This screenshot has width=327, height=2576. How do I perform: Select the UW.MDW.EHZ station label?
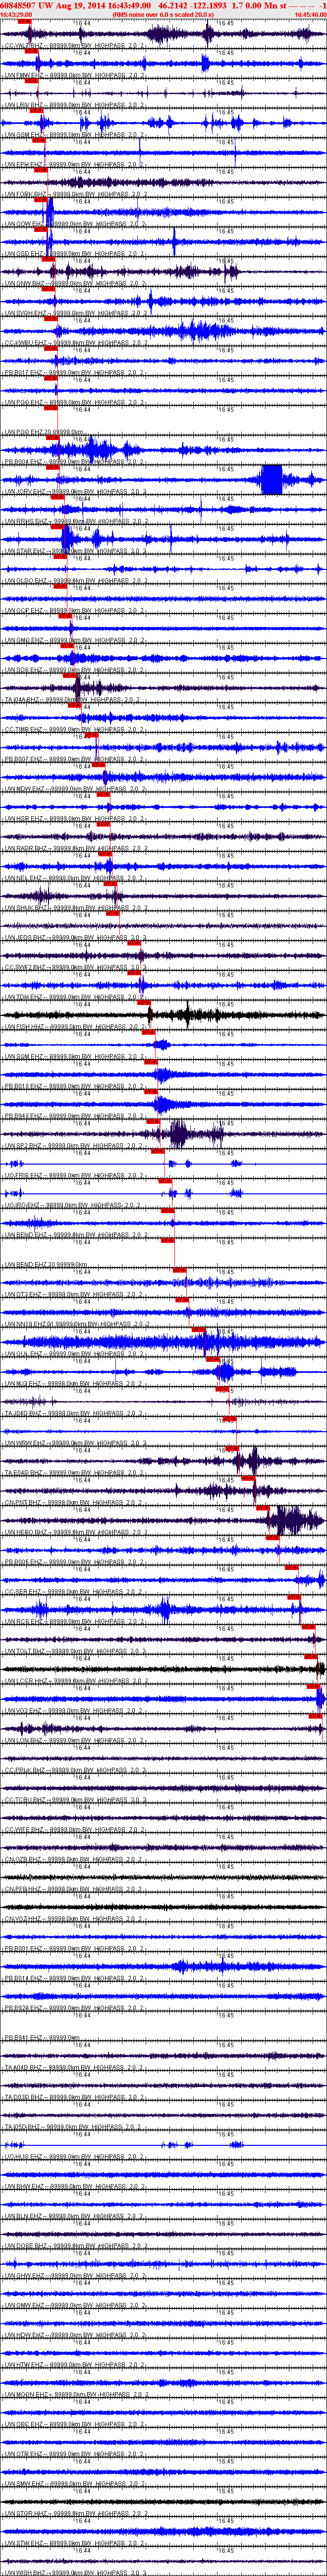point(74,788)
